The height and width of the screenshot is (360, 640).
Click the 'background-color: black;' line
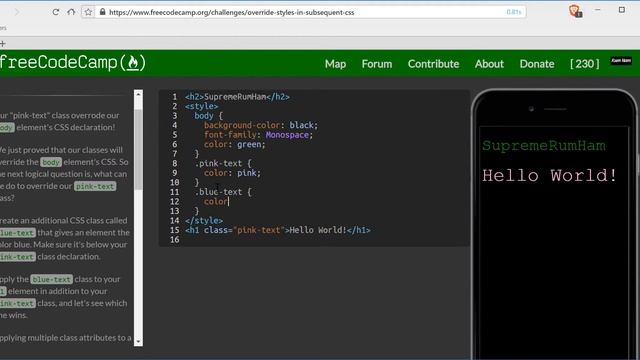[261, 125]
